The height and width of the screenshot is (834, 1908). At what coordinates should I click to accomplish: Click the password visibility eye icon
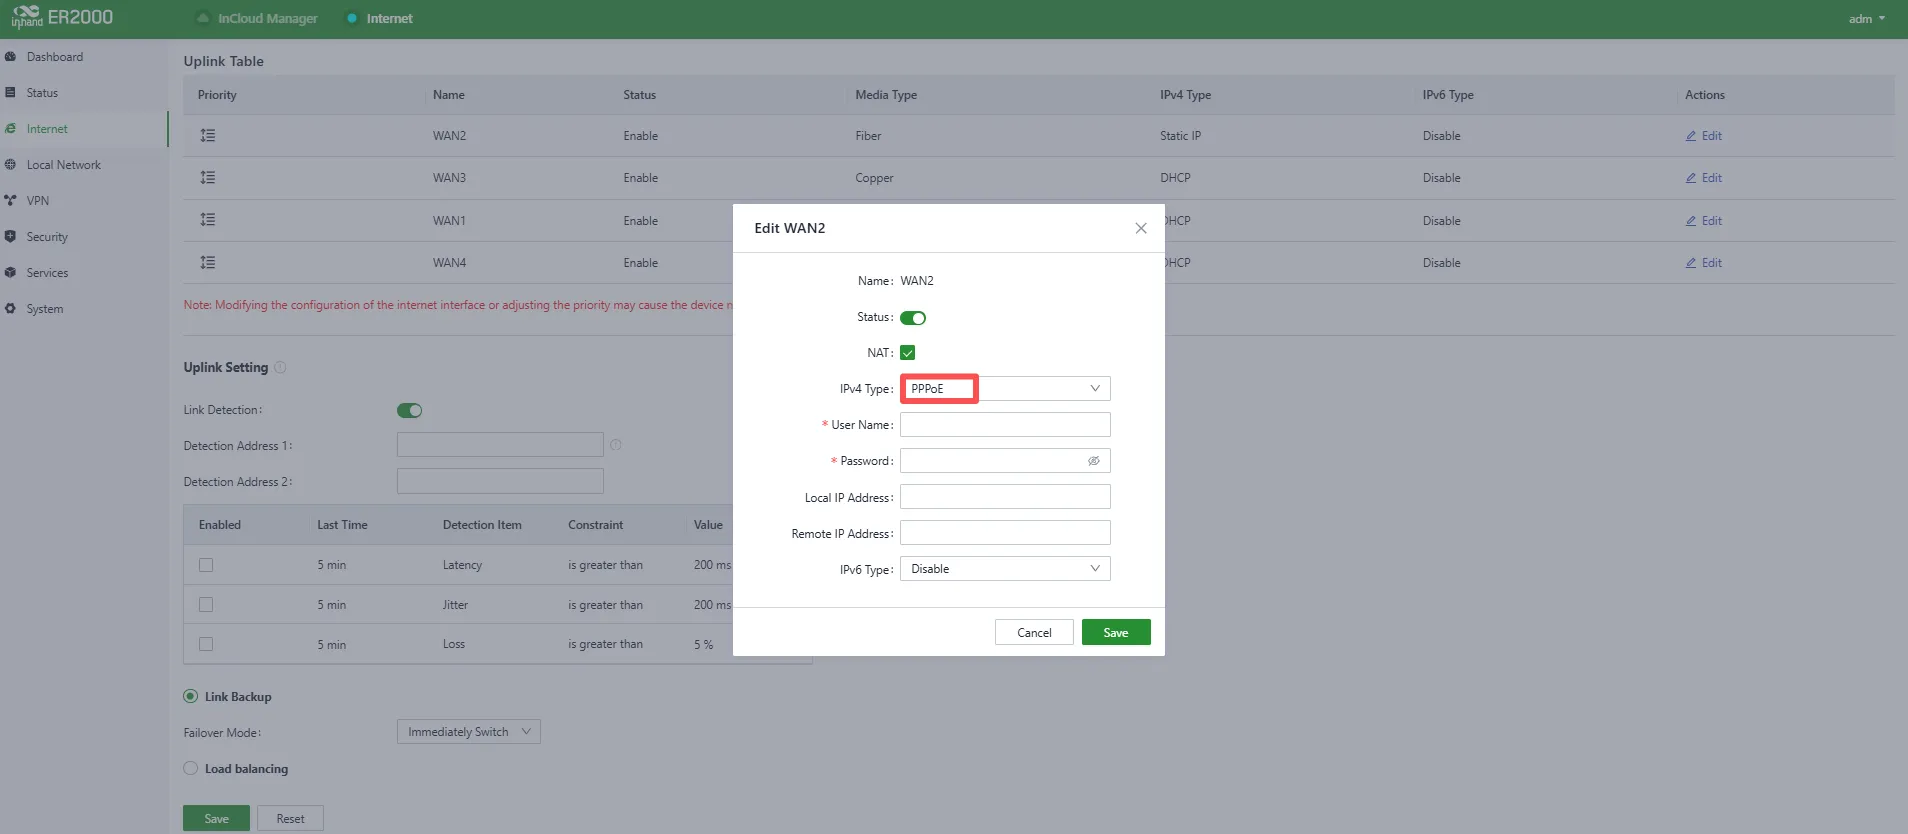click(1094, 461)
